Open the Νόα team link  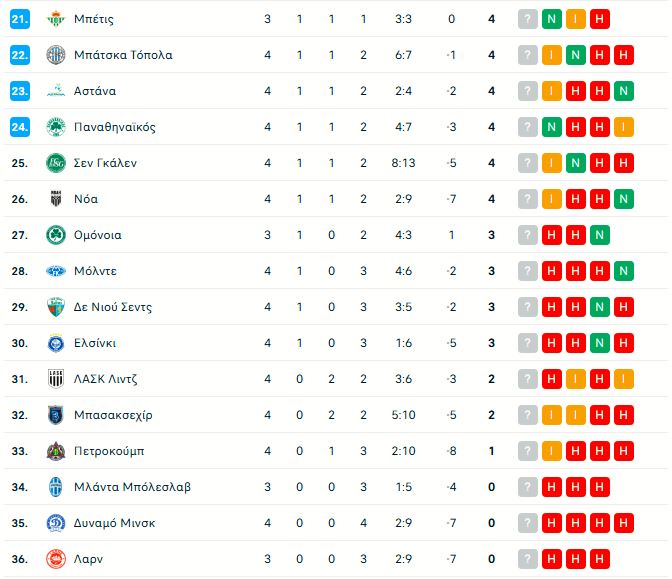pos(86,199)
